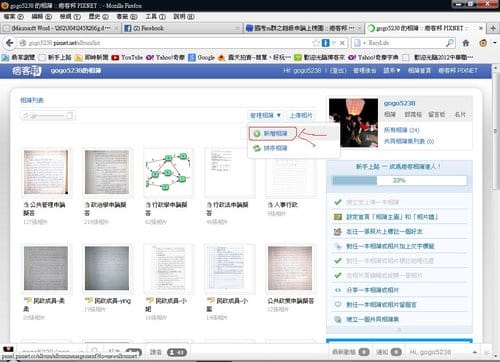Adjust the thumbnail size slider
The height and width of the screenshot is (362, 500).
pyautogui.click(x=48, y=116)
